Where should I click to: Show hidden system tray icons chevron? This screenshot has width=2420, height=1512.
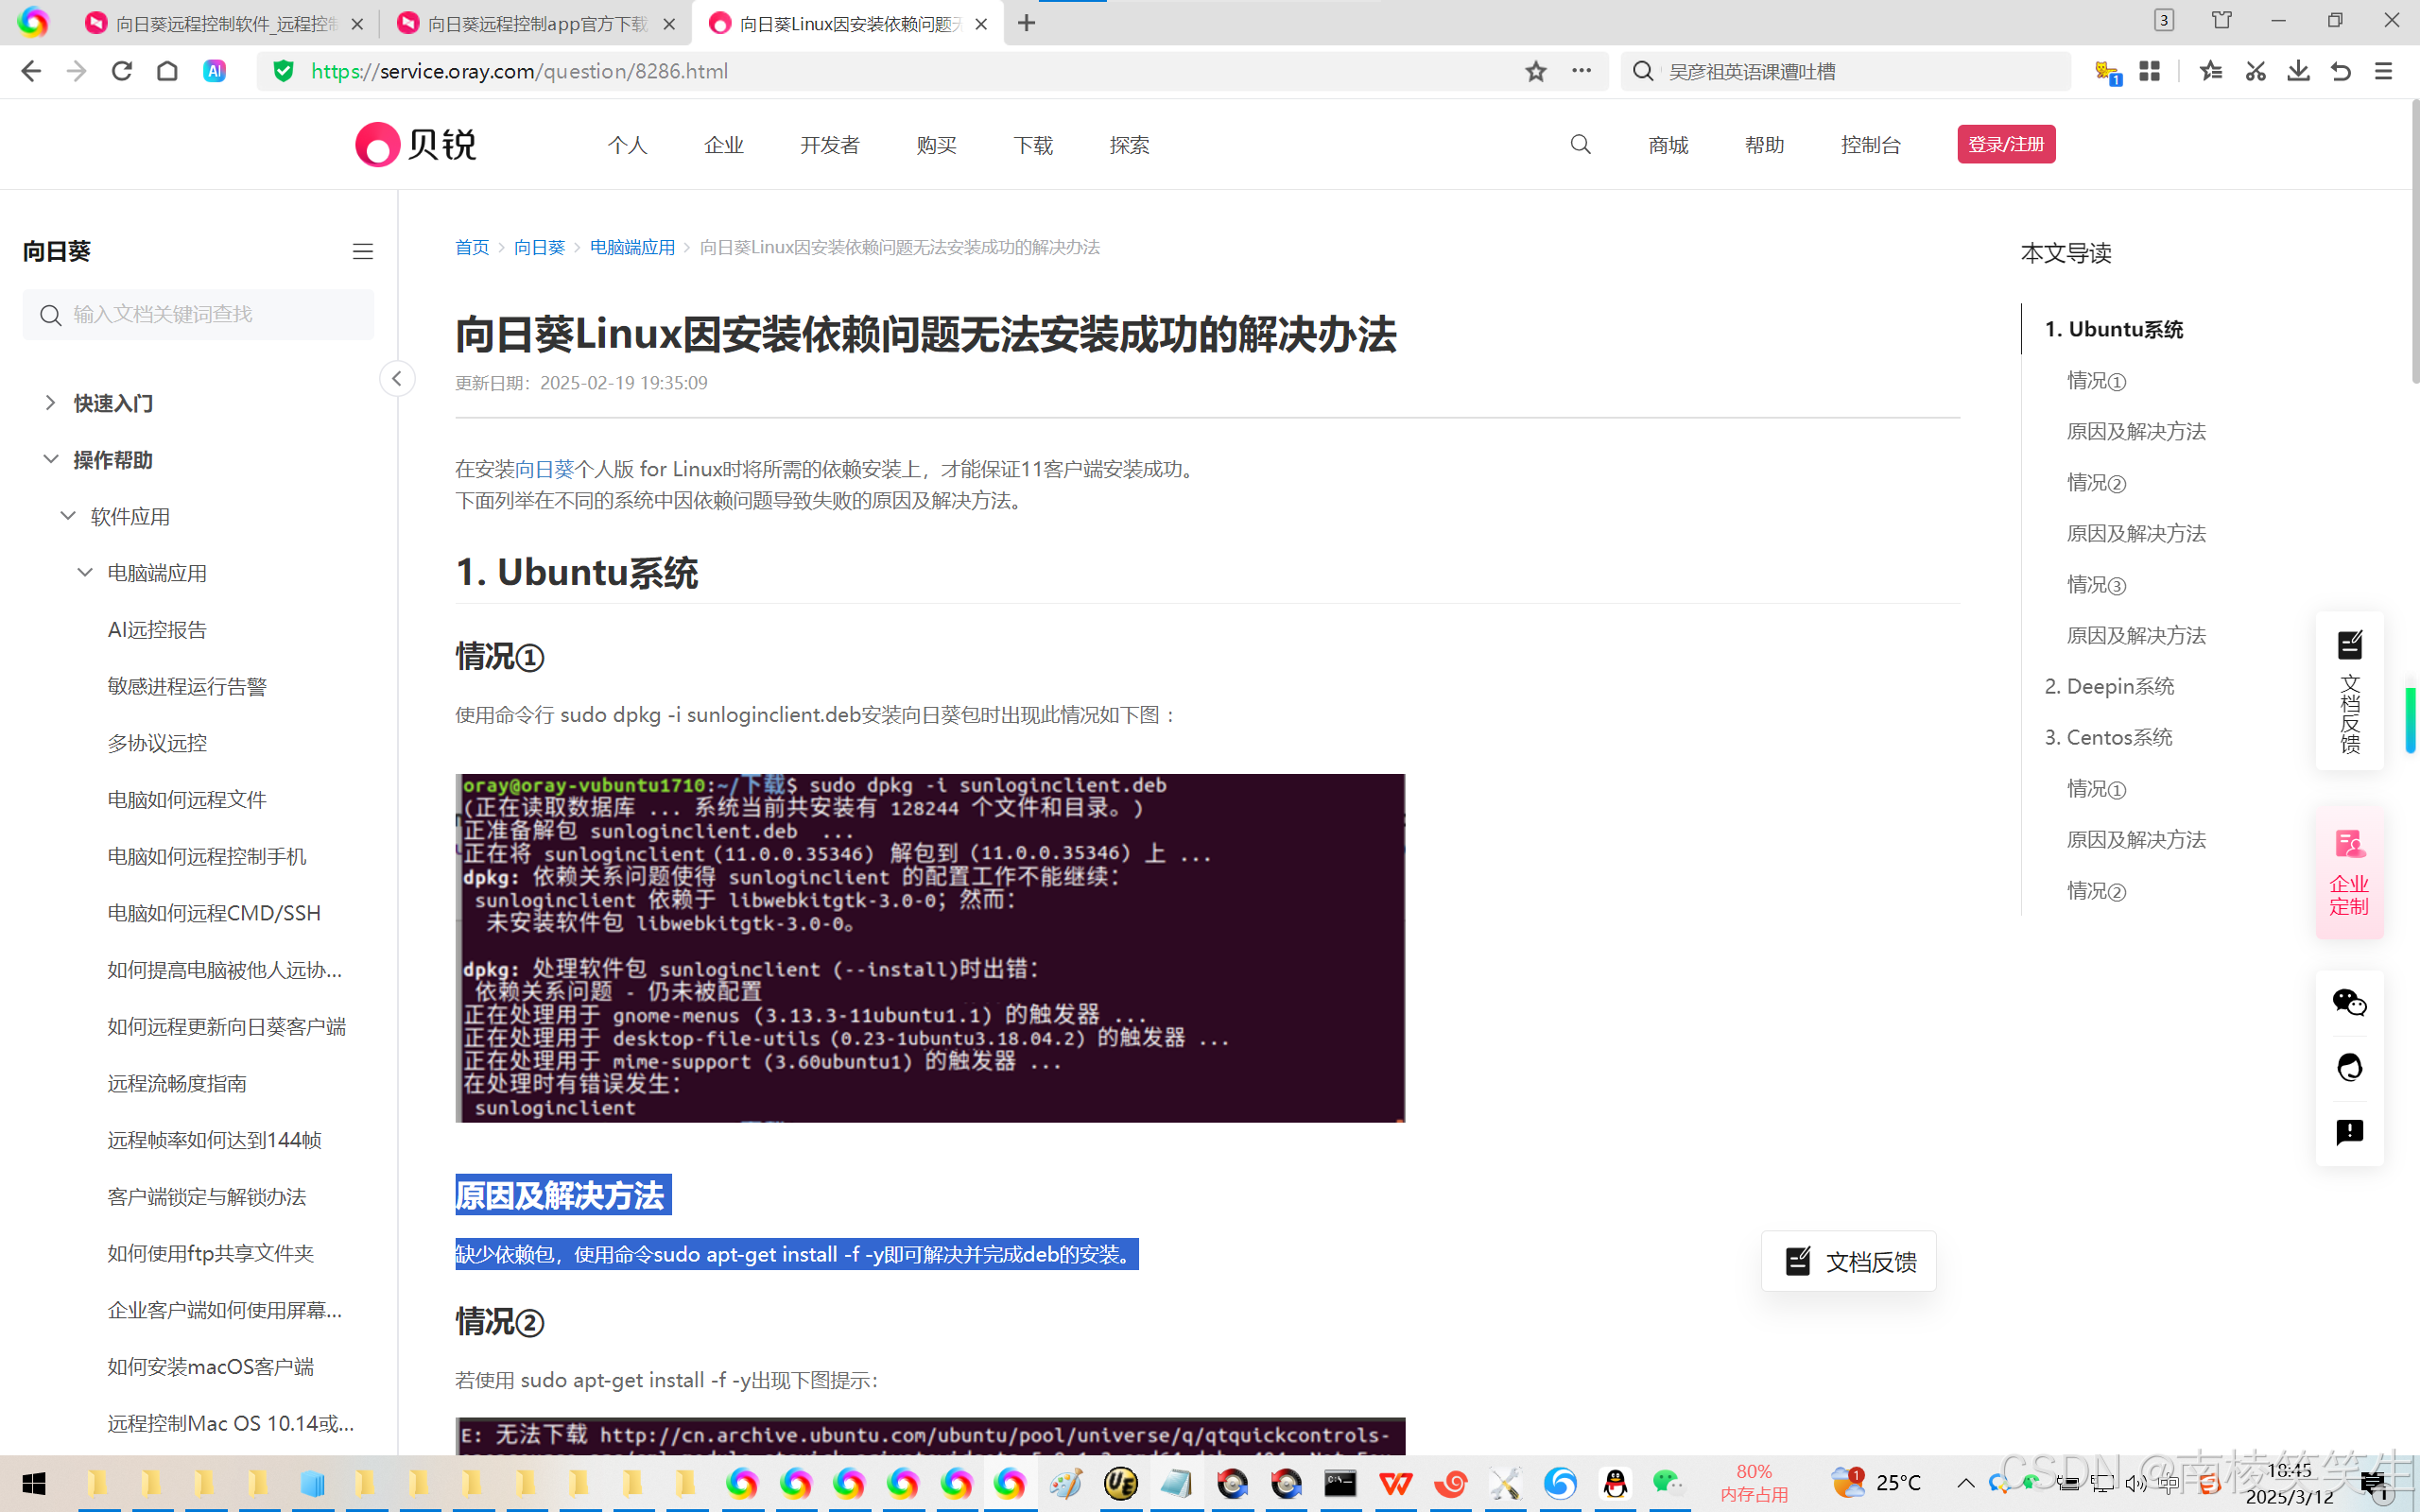[x=1964, y=1483]
